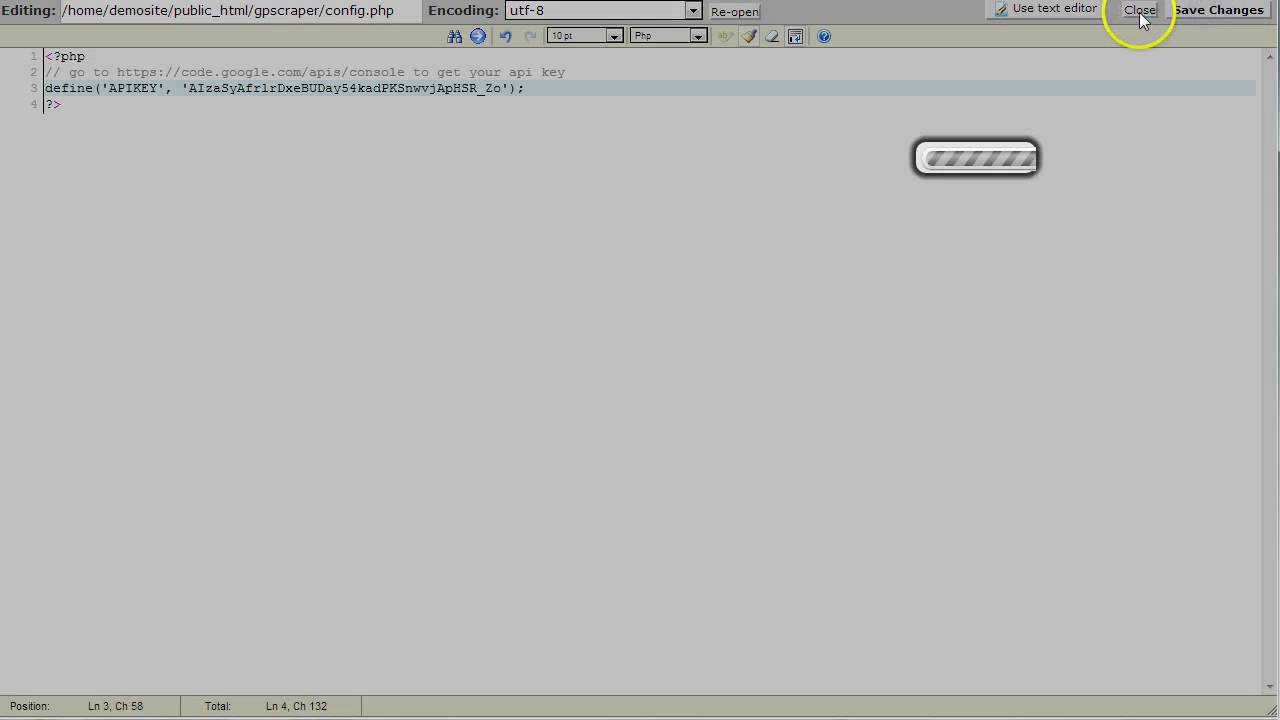Redo the last edit
This screenshot has width=1280, height=720.
point(530,36)
